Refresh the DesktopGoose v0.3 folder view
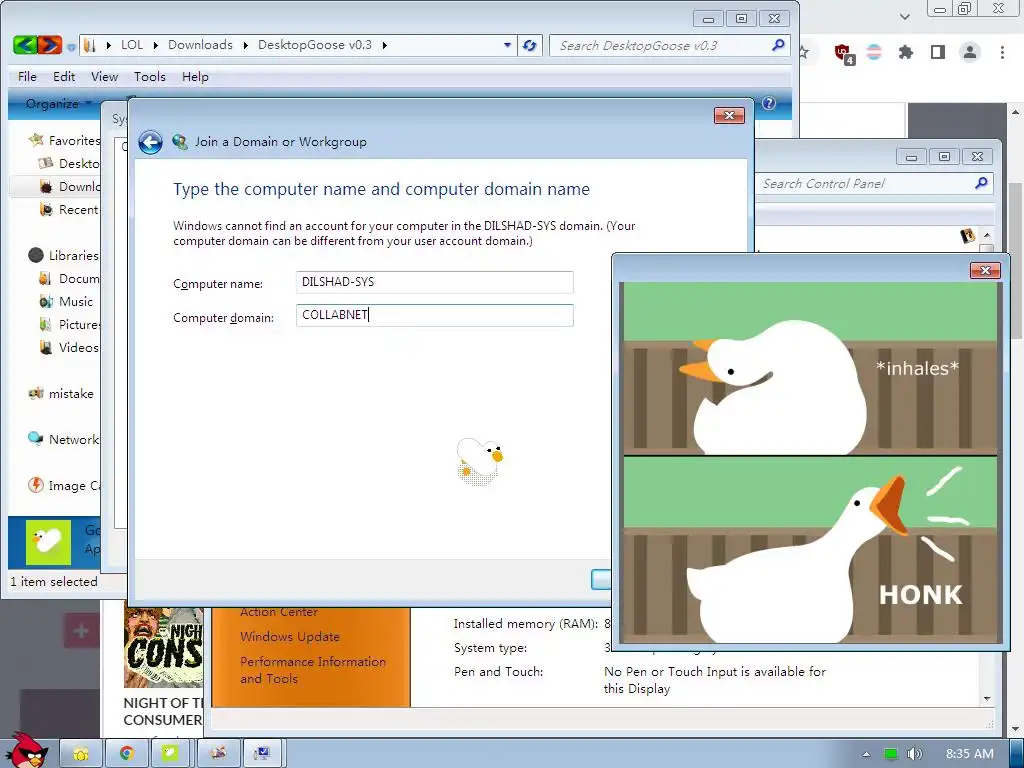The width and height of the screenshot is (1024, 768). pos(530,45)
